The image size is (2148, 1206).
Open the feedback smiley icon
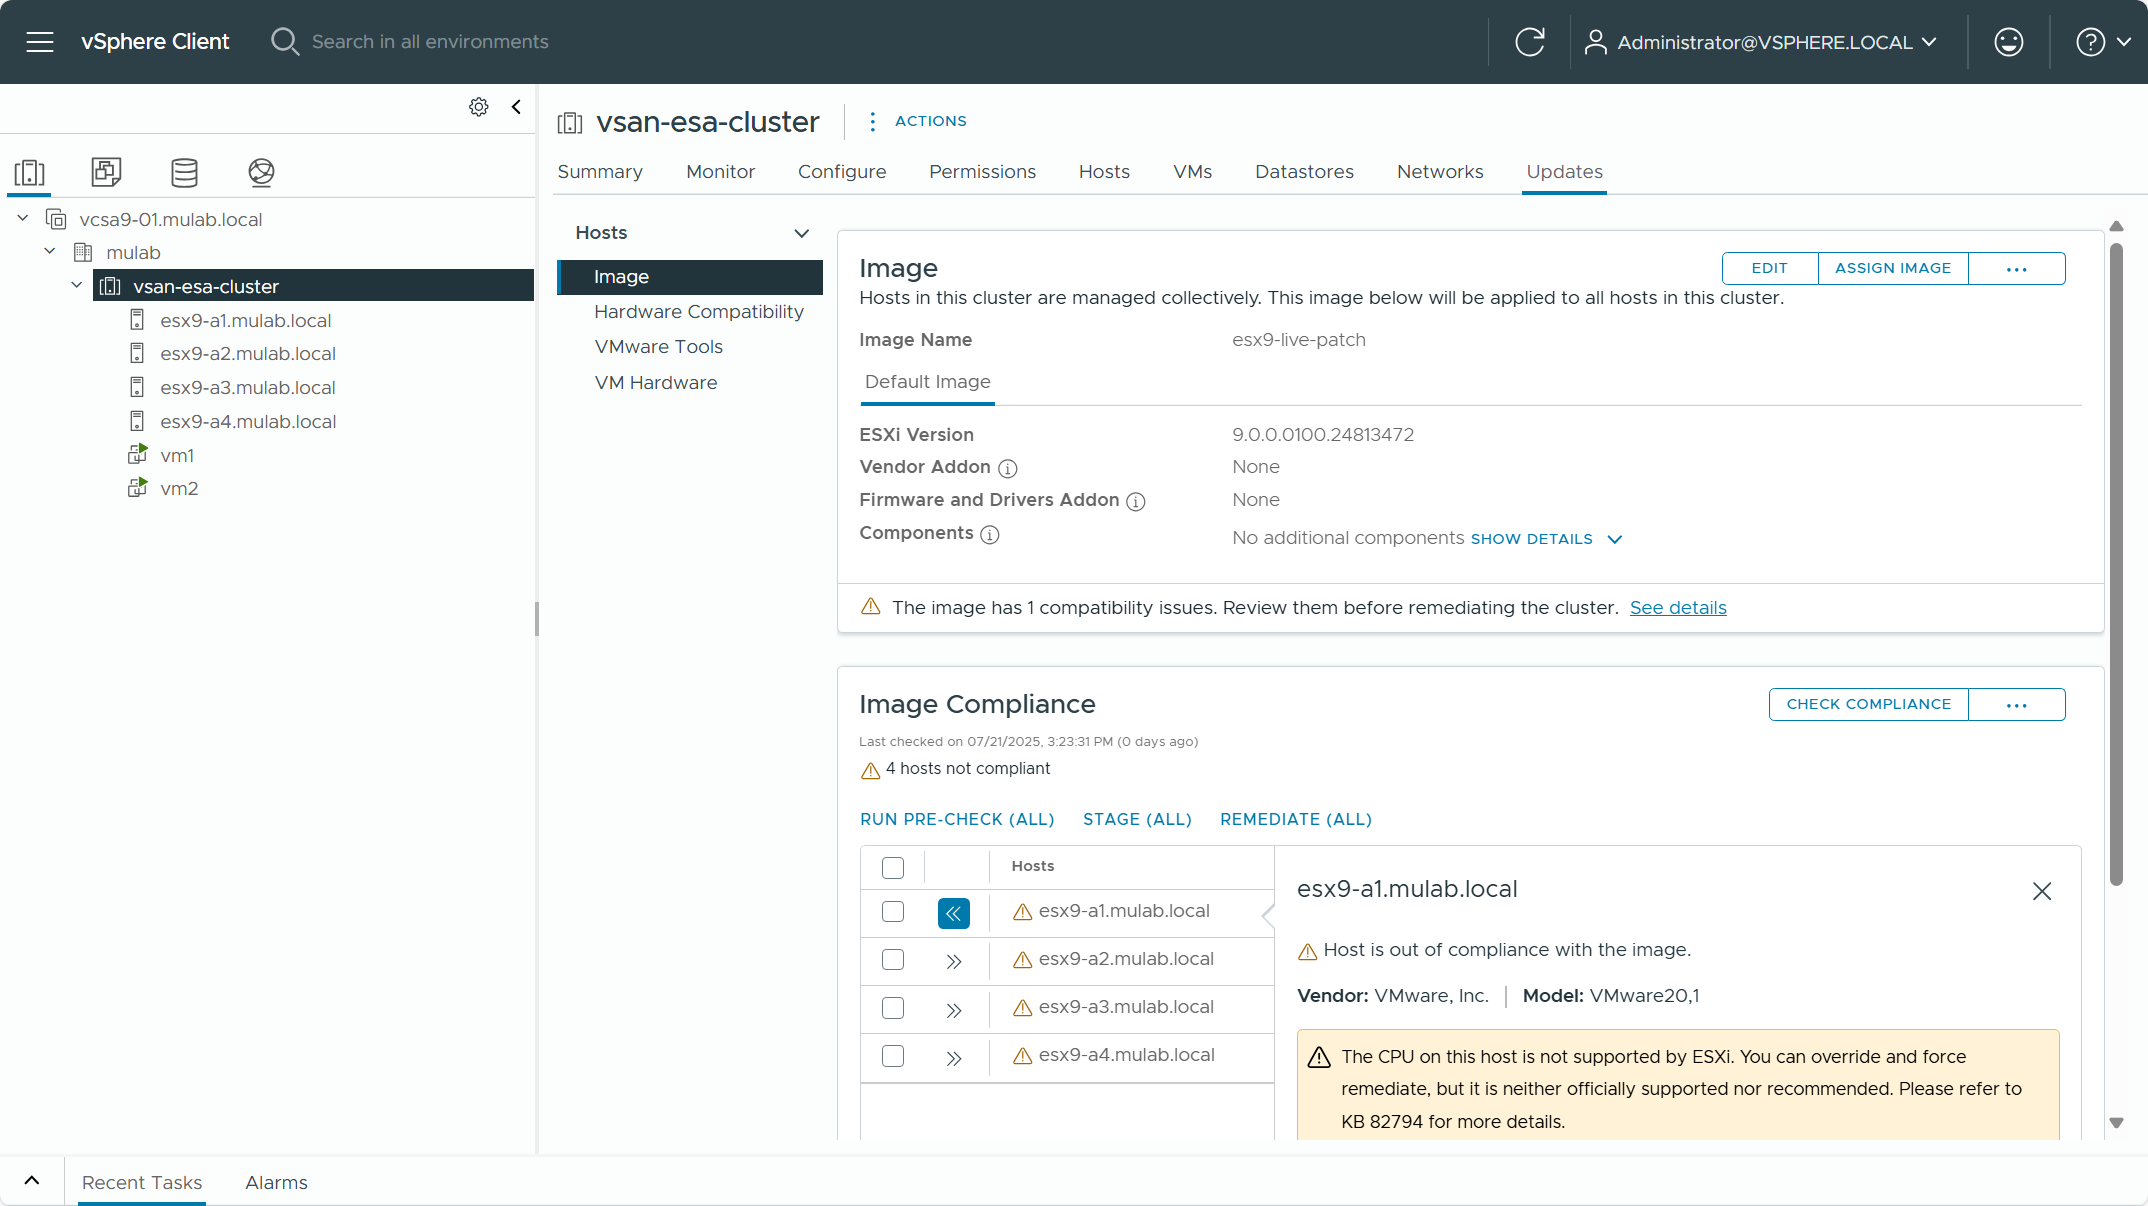click(x=2008, y=42)
